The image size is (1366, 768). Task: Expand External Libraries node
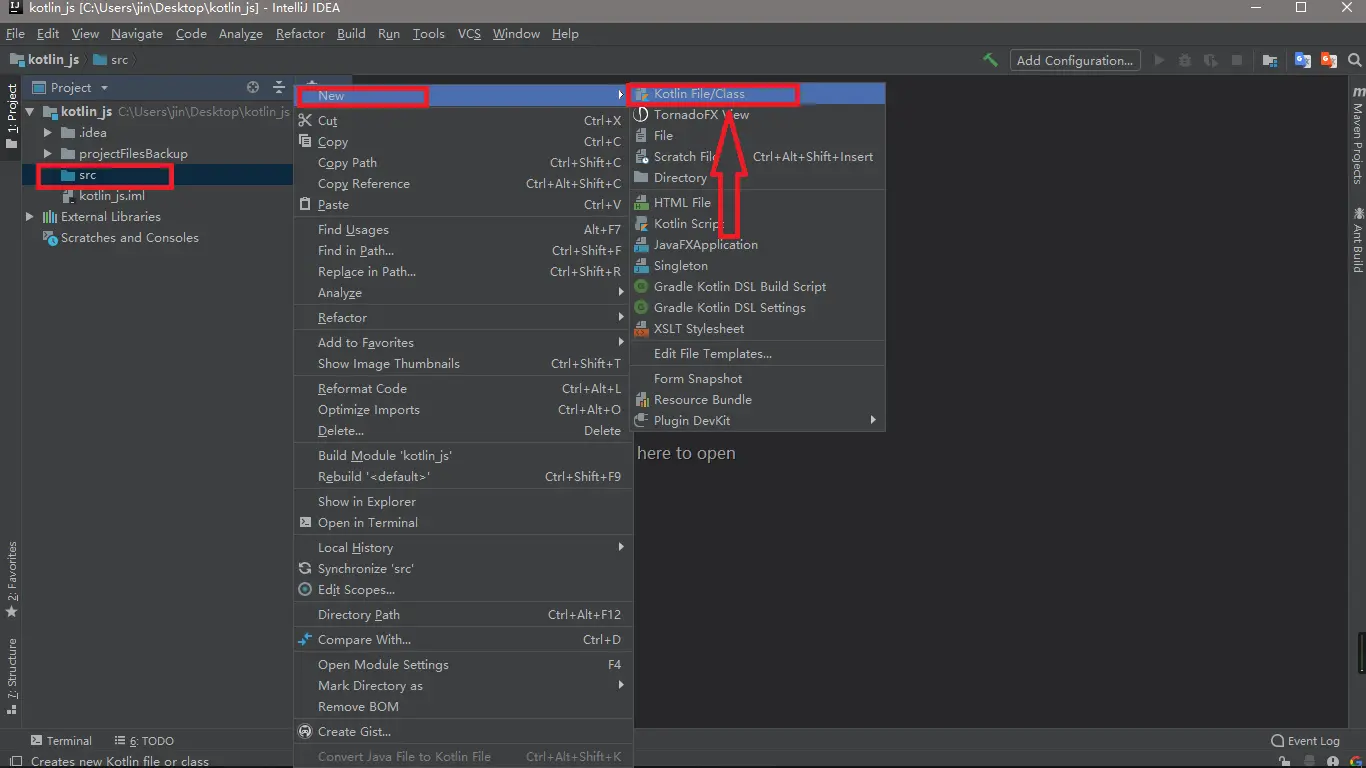(x=30, y=217)
